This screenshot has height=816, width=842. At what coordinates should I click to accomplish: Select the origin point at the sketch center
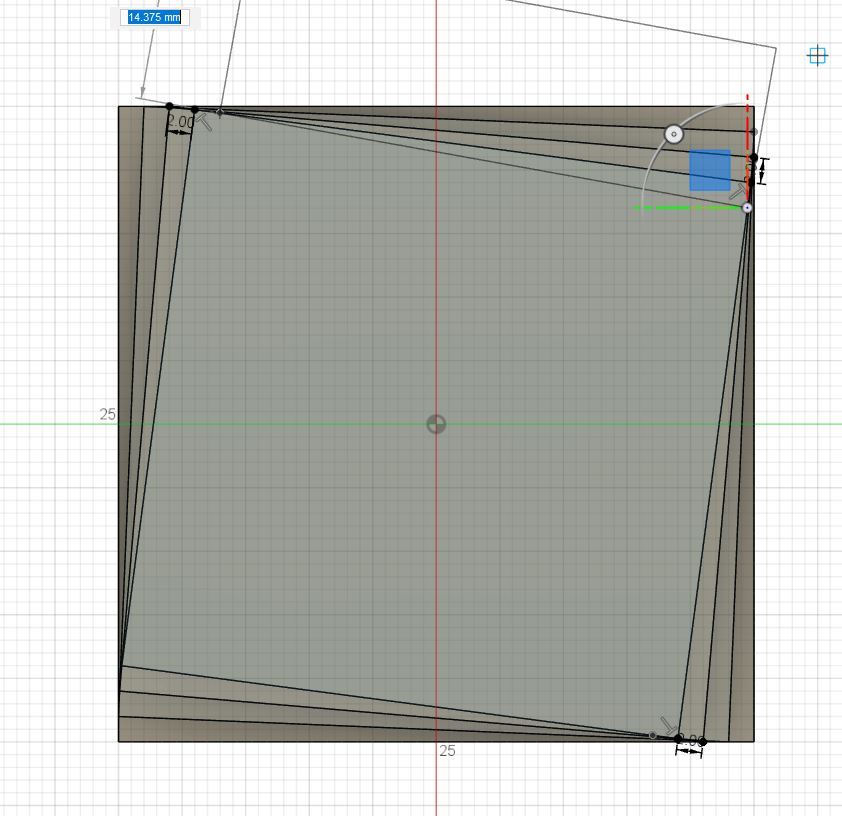coord(435,424)
